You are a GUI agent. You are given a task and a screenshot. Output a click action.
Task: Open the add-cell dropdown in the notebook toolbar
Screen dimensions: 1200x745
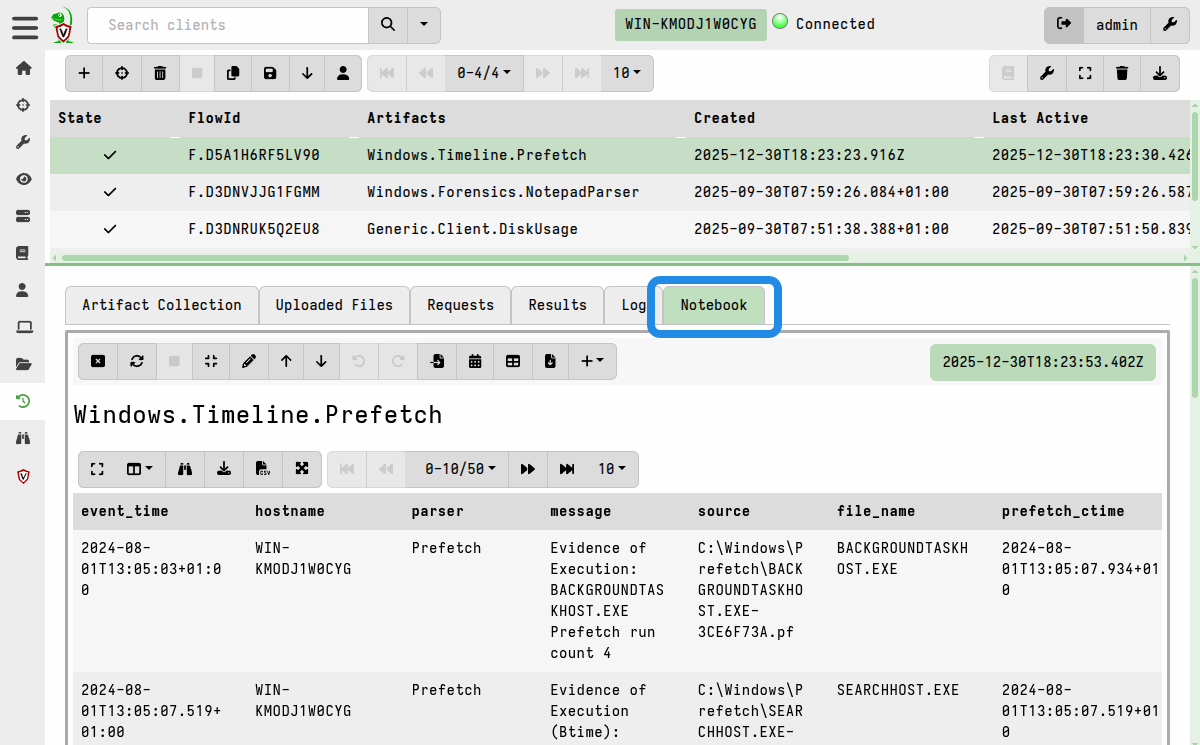click(x=592, y=361)
